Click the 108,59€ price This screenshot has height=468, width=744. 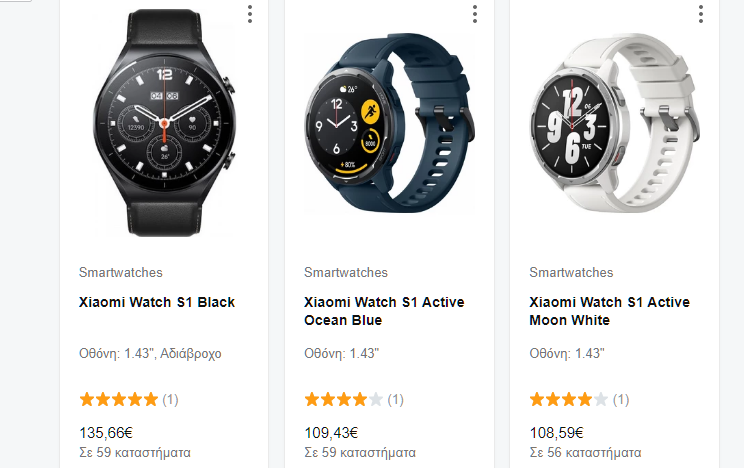point(556,433)
